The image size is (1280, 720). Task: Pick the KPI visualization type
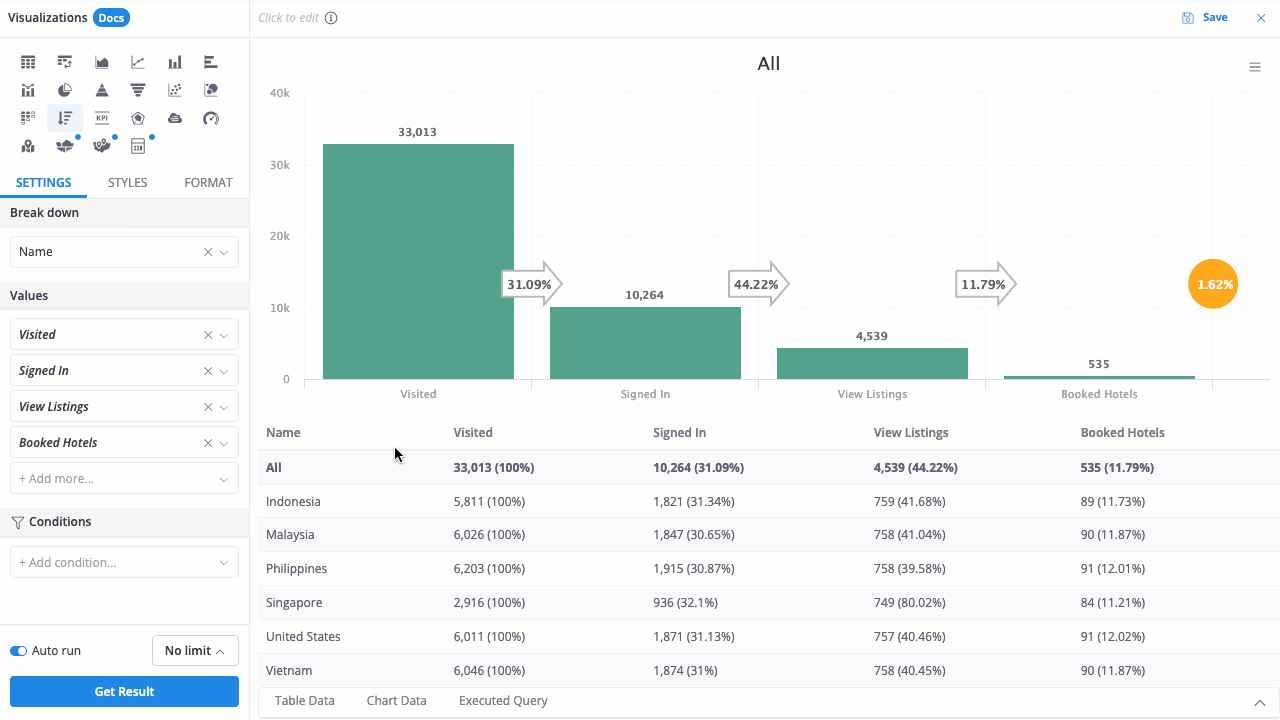click(102, 118)
